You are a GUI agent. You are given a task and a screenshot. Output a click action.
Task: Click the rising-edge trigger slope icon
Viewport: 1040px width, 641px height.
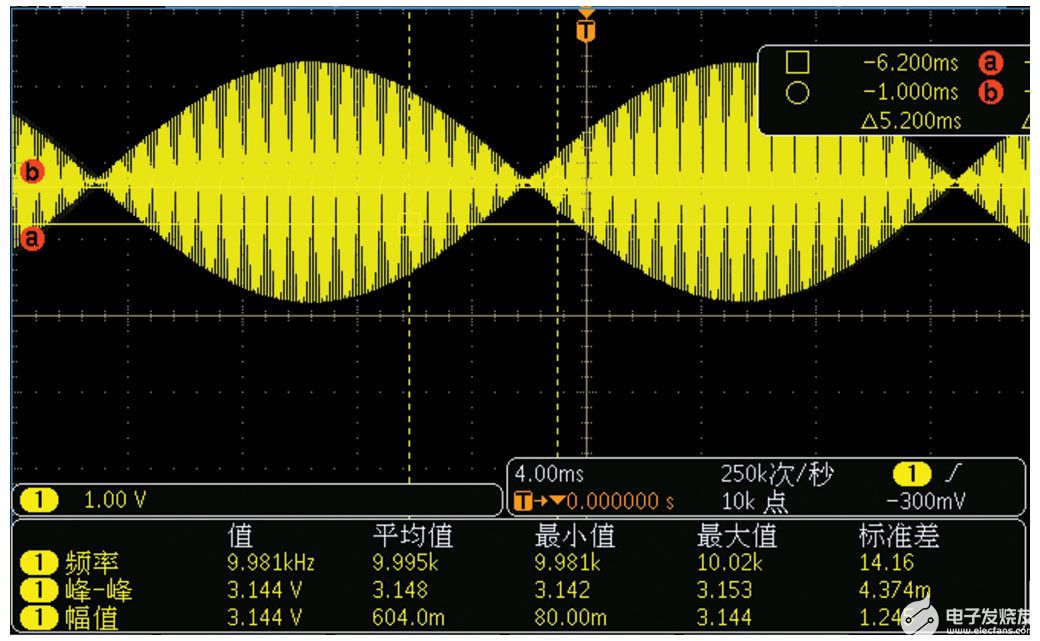[x=952, y=473]
